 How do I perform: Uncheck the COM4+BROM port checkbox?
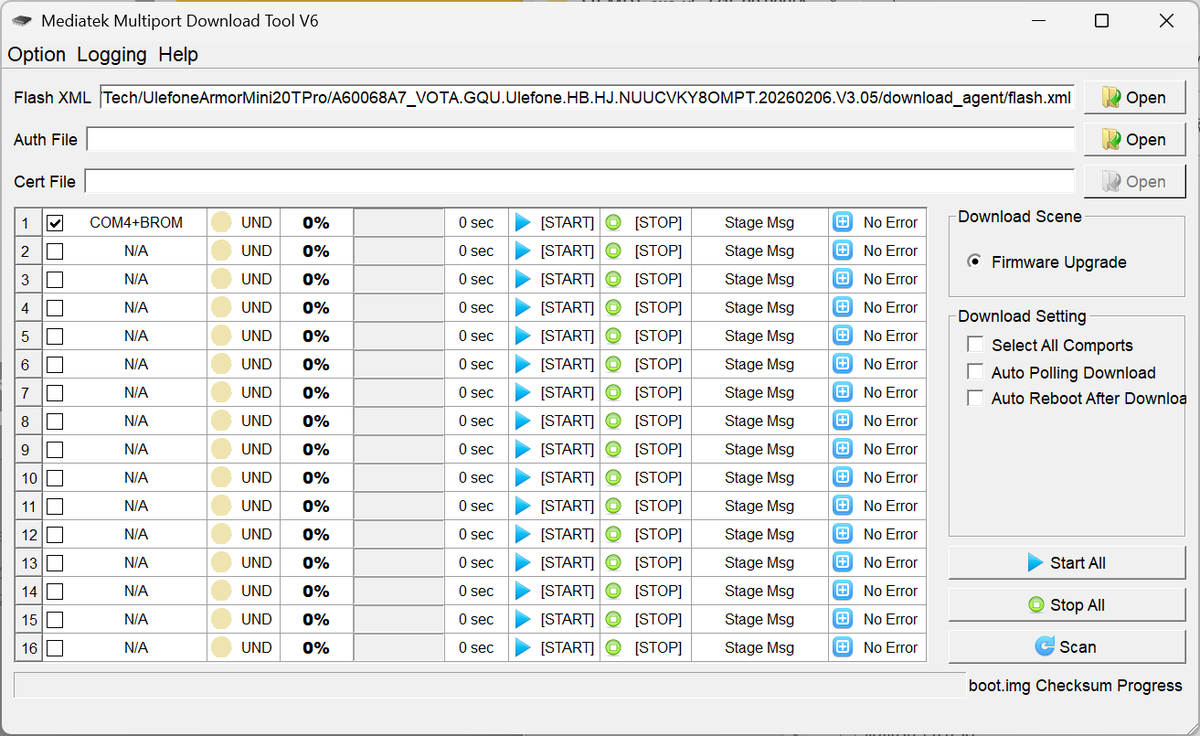55,222
